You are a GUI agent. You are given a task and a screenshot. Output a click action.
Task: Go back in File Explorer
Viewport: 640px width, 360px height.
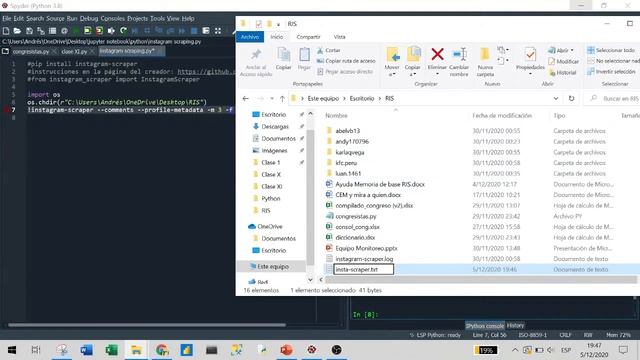245,98
